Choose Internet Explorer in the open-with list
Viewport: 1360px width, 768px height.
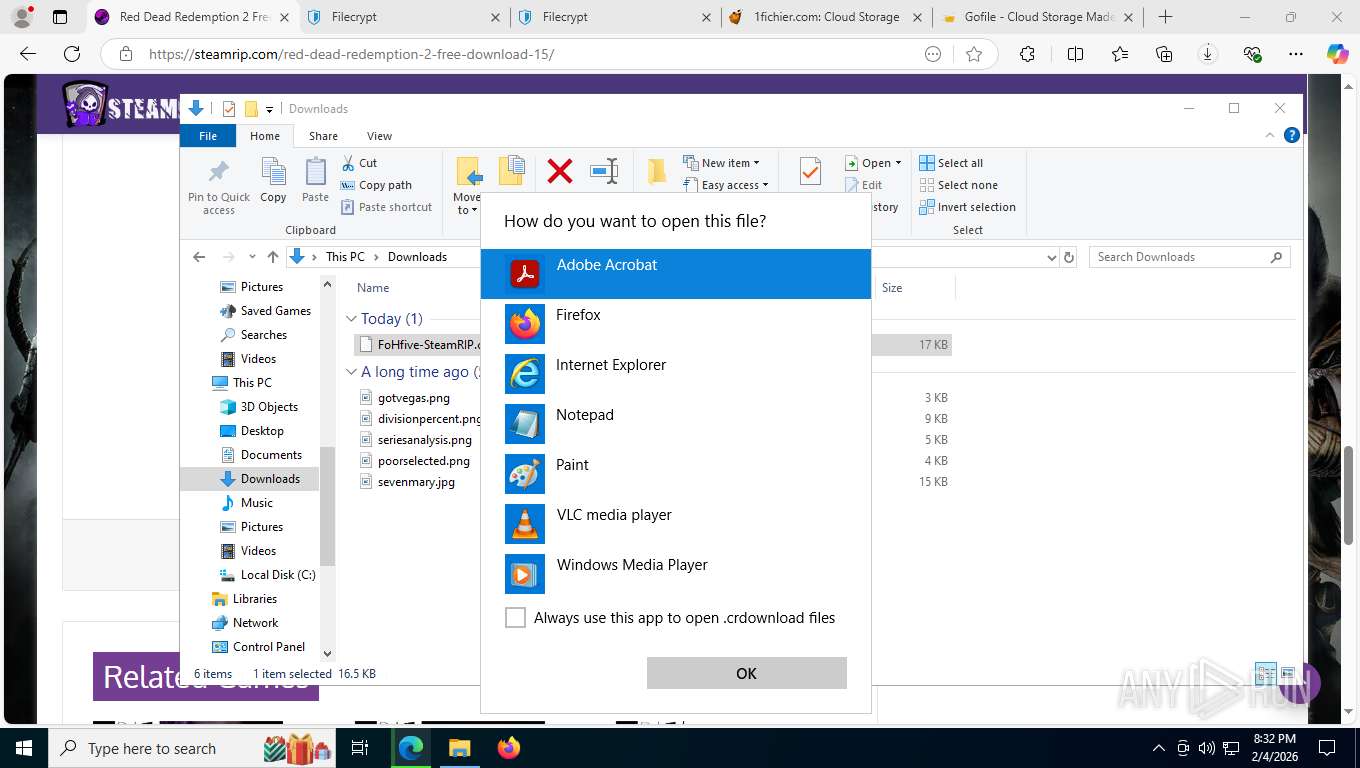tap(675, 373)
